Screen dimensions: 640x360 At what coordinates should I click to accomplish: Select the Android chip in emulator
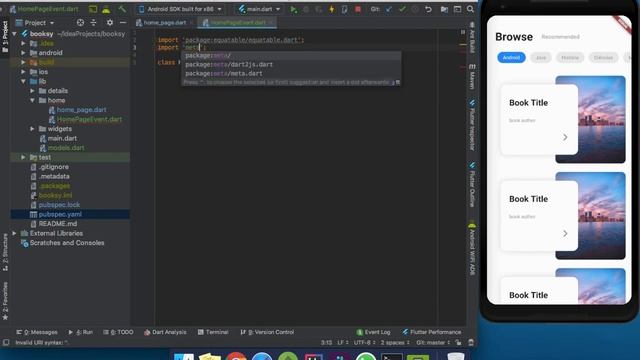click(511, 58)
